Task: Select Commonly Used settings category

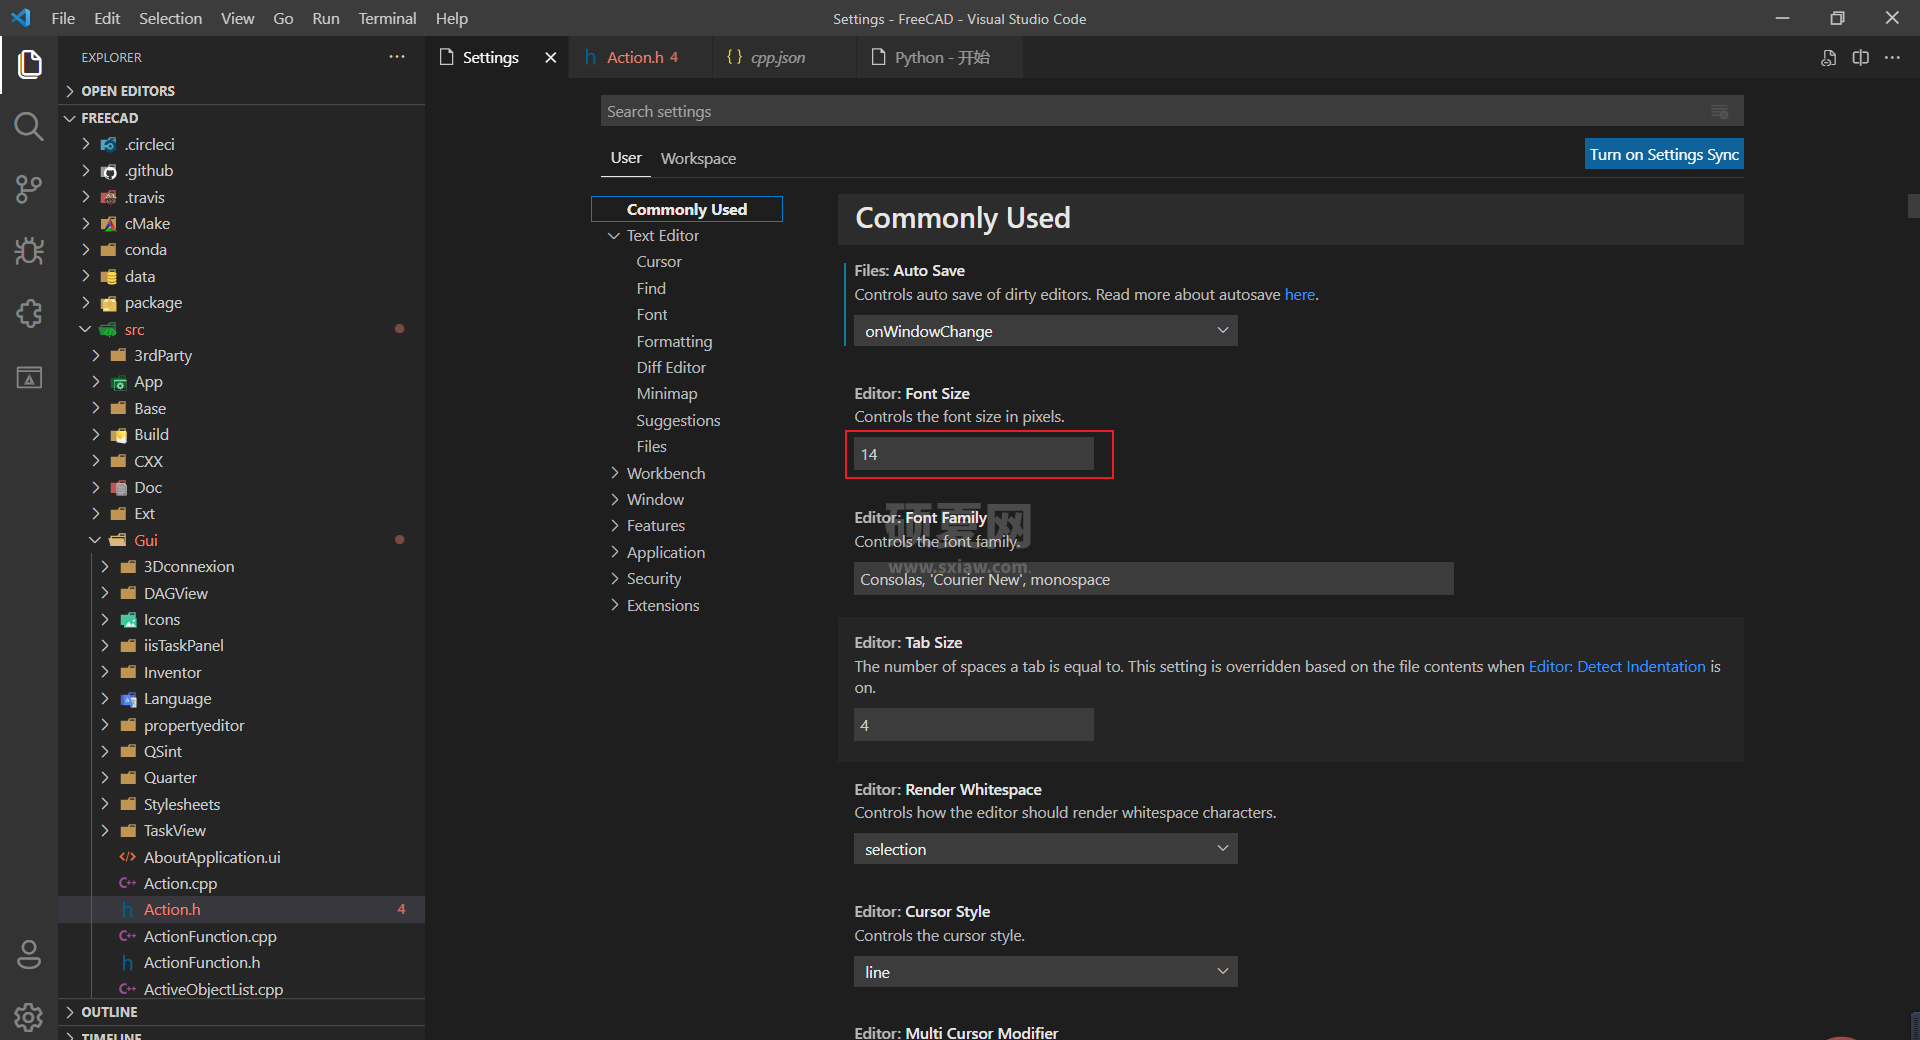Action: coord(687,209)
